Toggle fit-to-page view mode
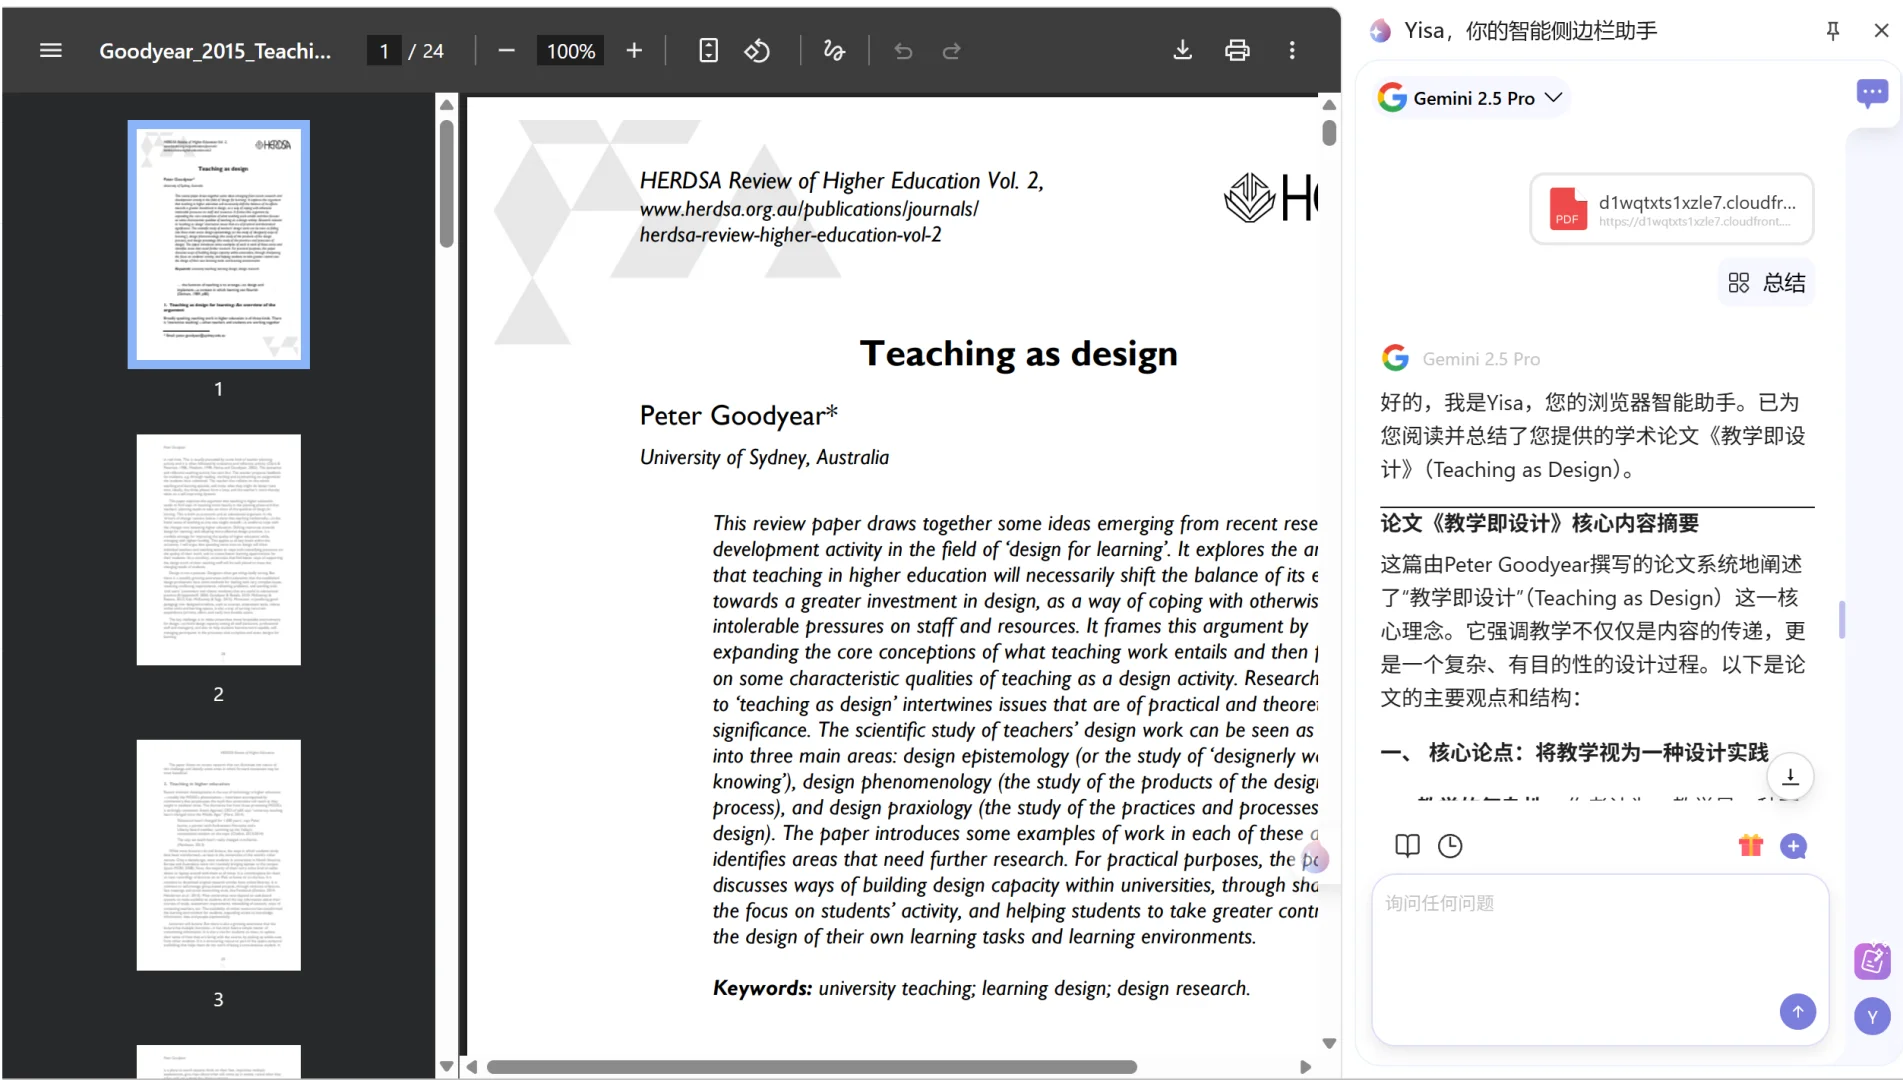This screenshot has width=1903, height=1080. [x=708, y=50]
